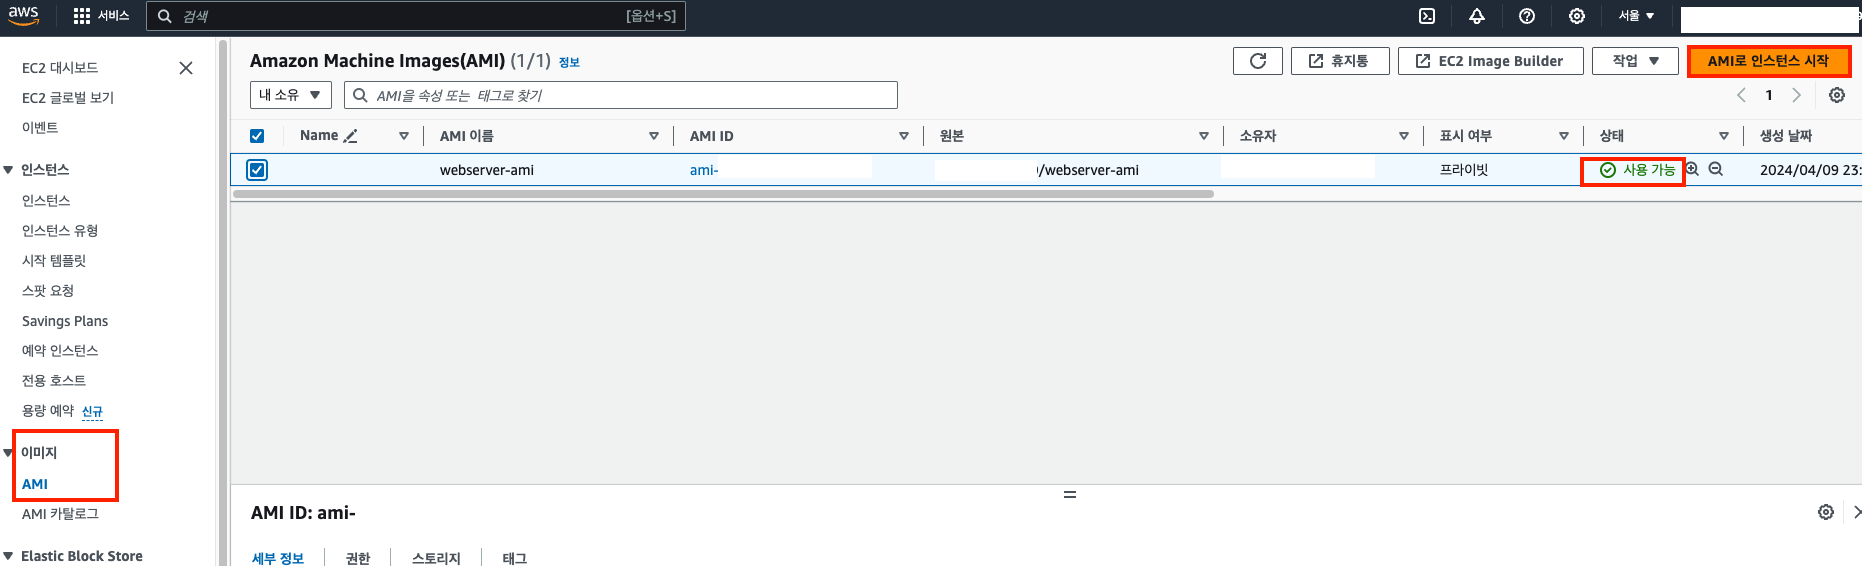Image resolution: width=1862 pixels, height=566 pixels.
Task: Open the help question mark icon
Action: (x=1527, y=16)
